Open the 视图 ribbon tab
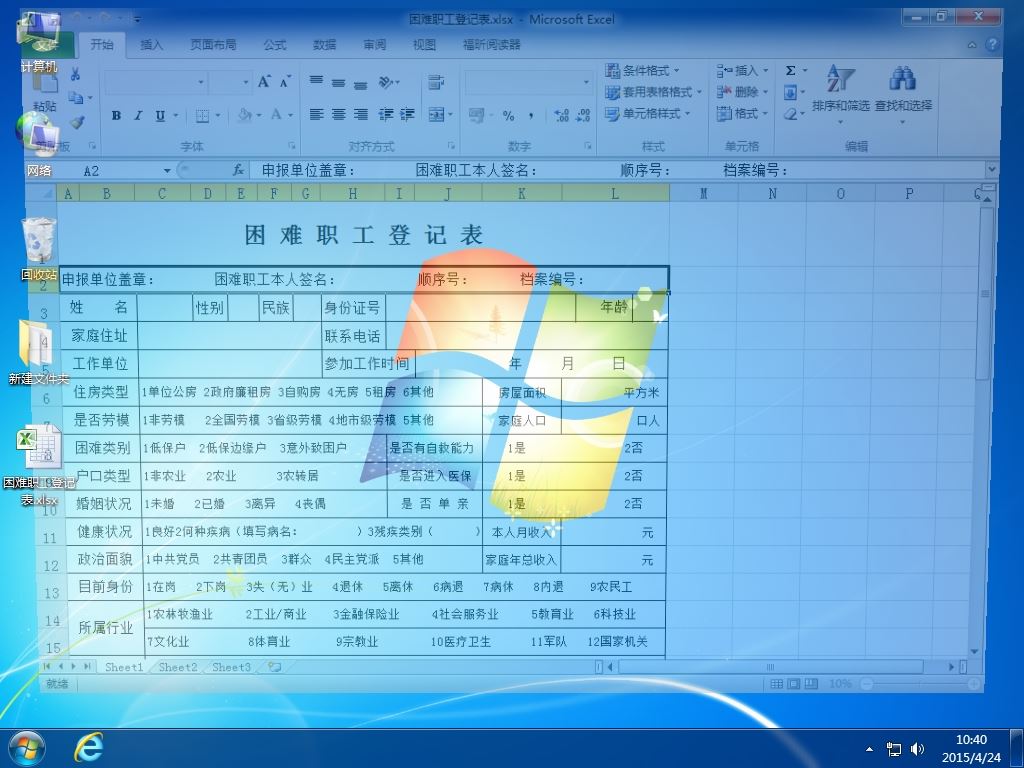This screenshot has width=1024, height=768. coord(424,44)
